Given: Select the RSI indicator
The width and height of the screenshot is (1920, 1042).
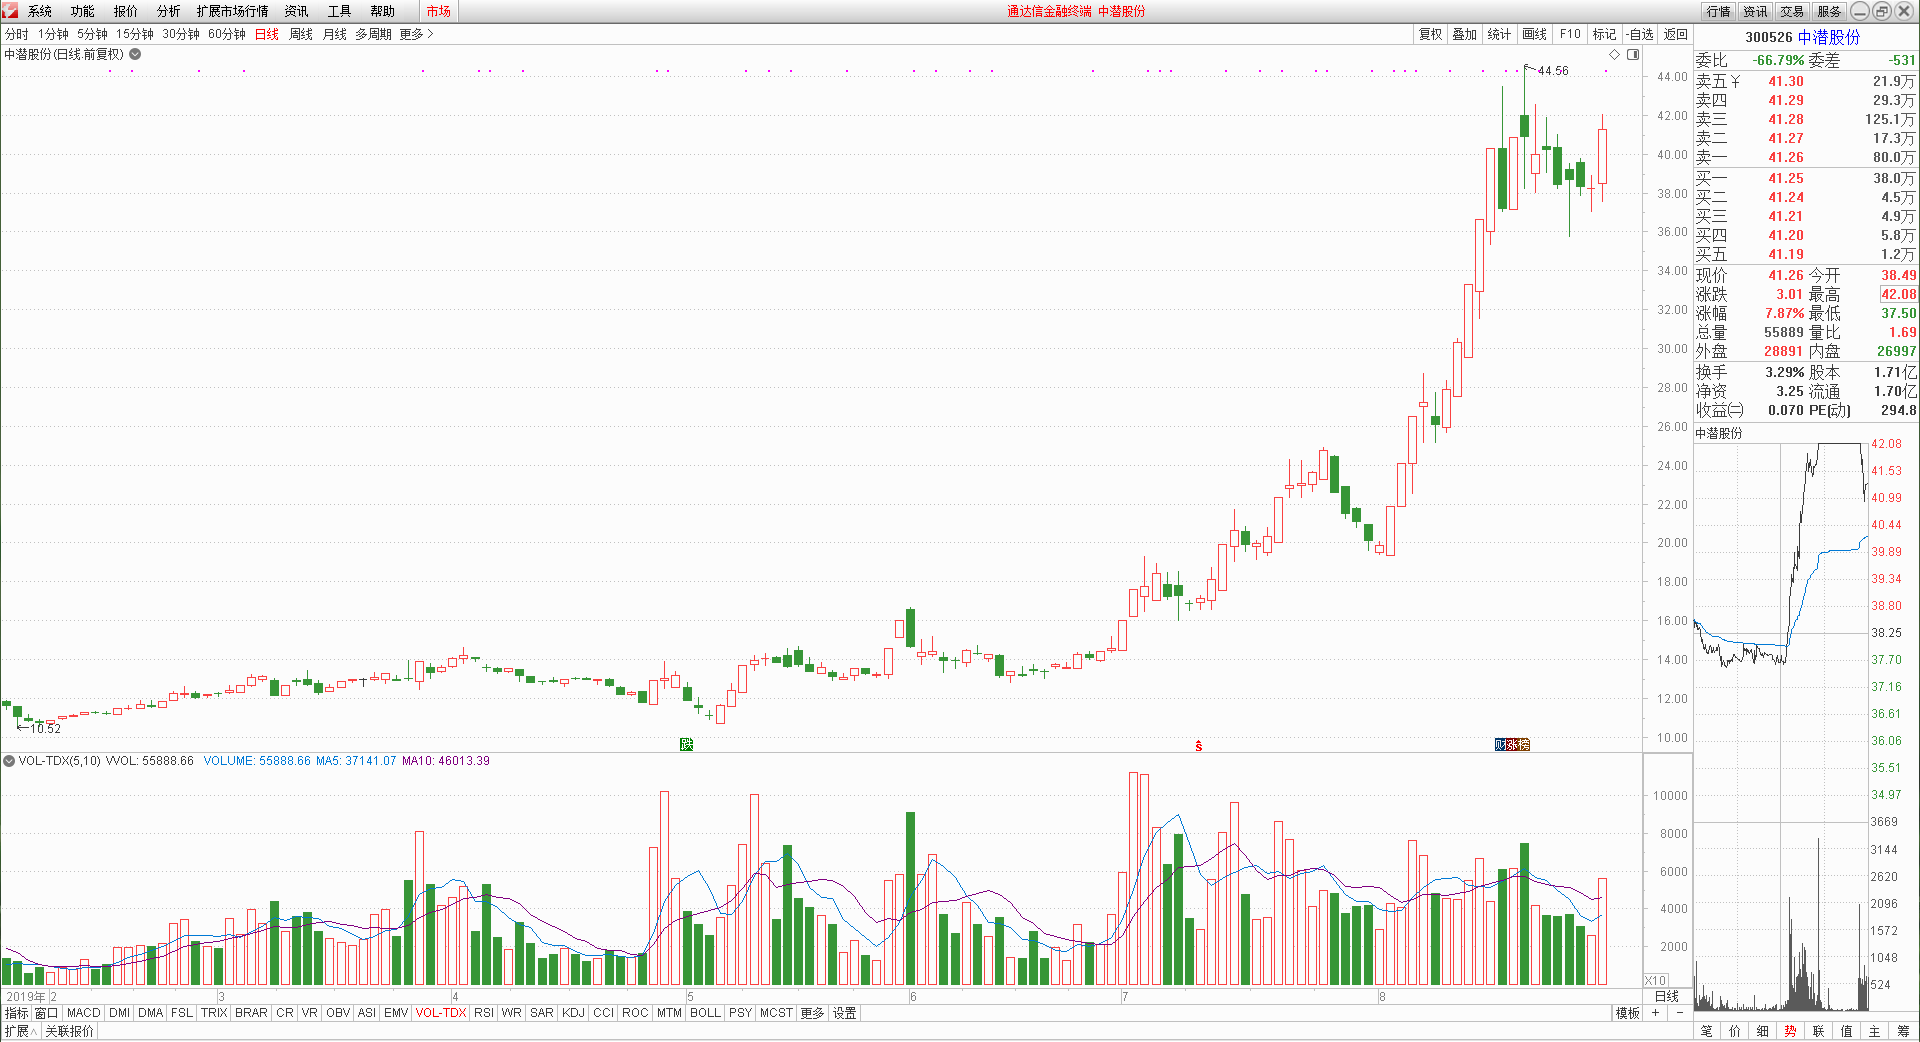Looking at the screenshot, I should pos(484,1013).
